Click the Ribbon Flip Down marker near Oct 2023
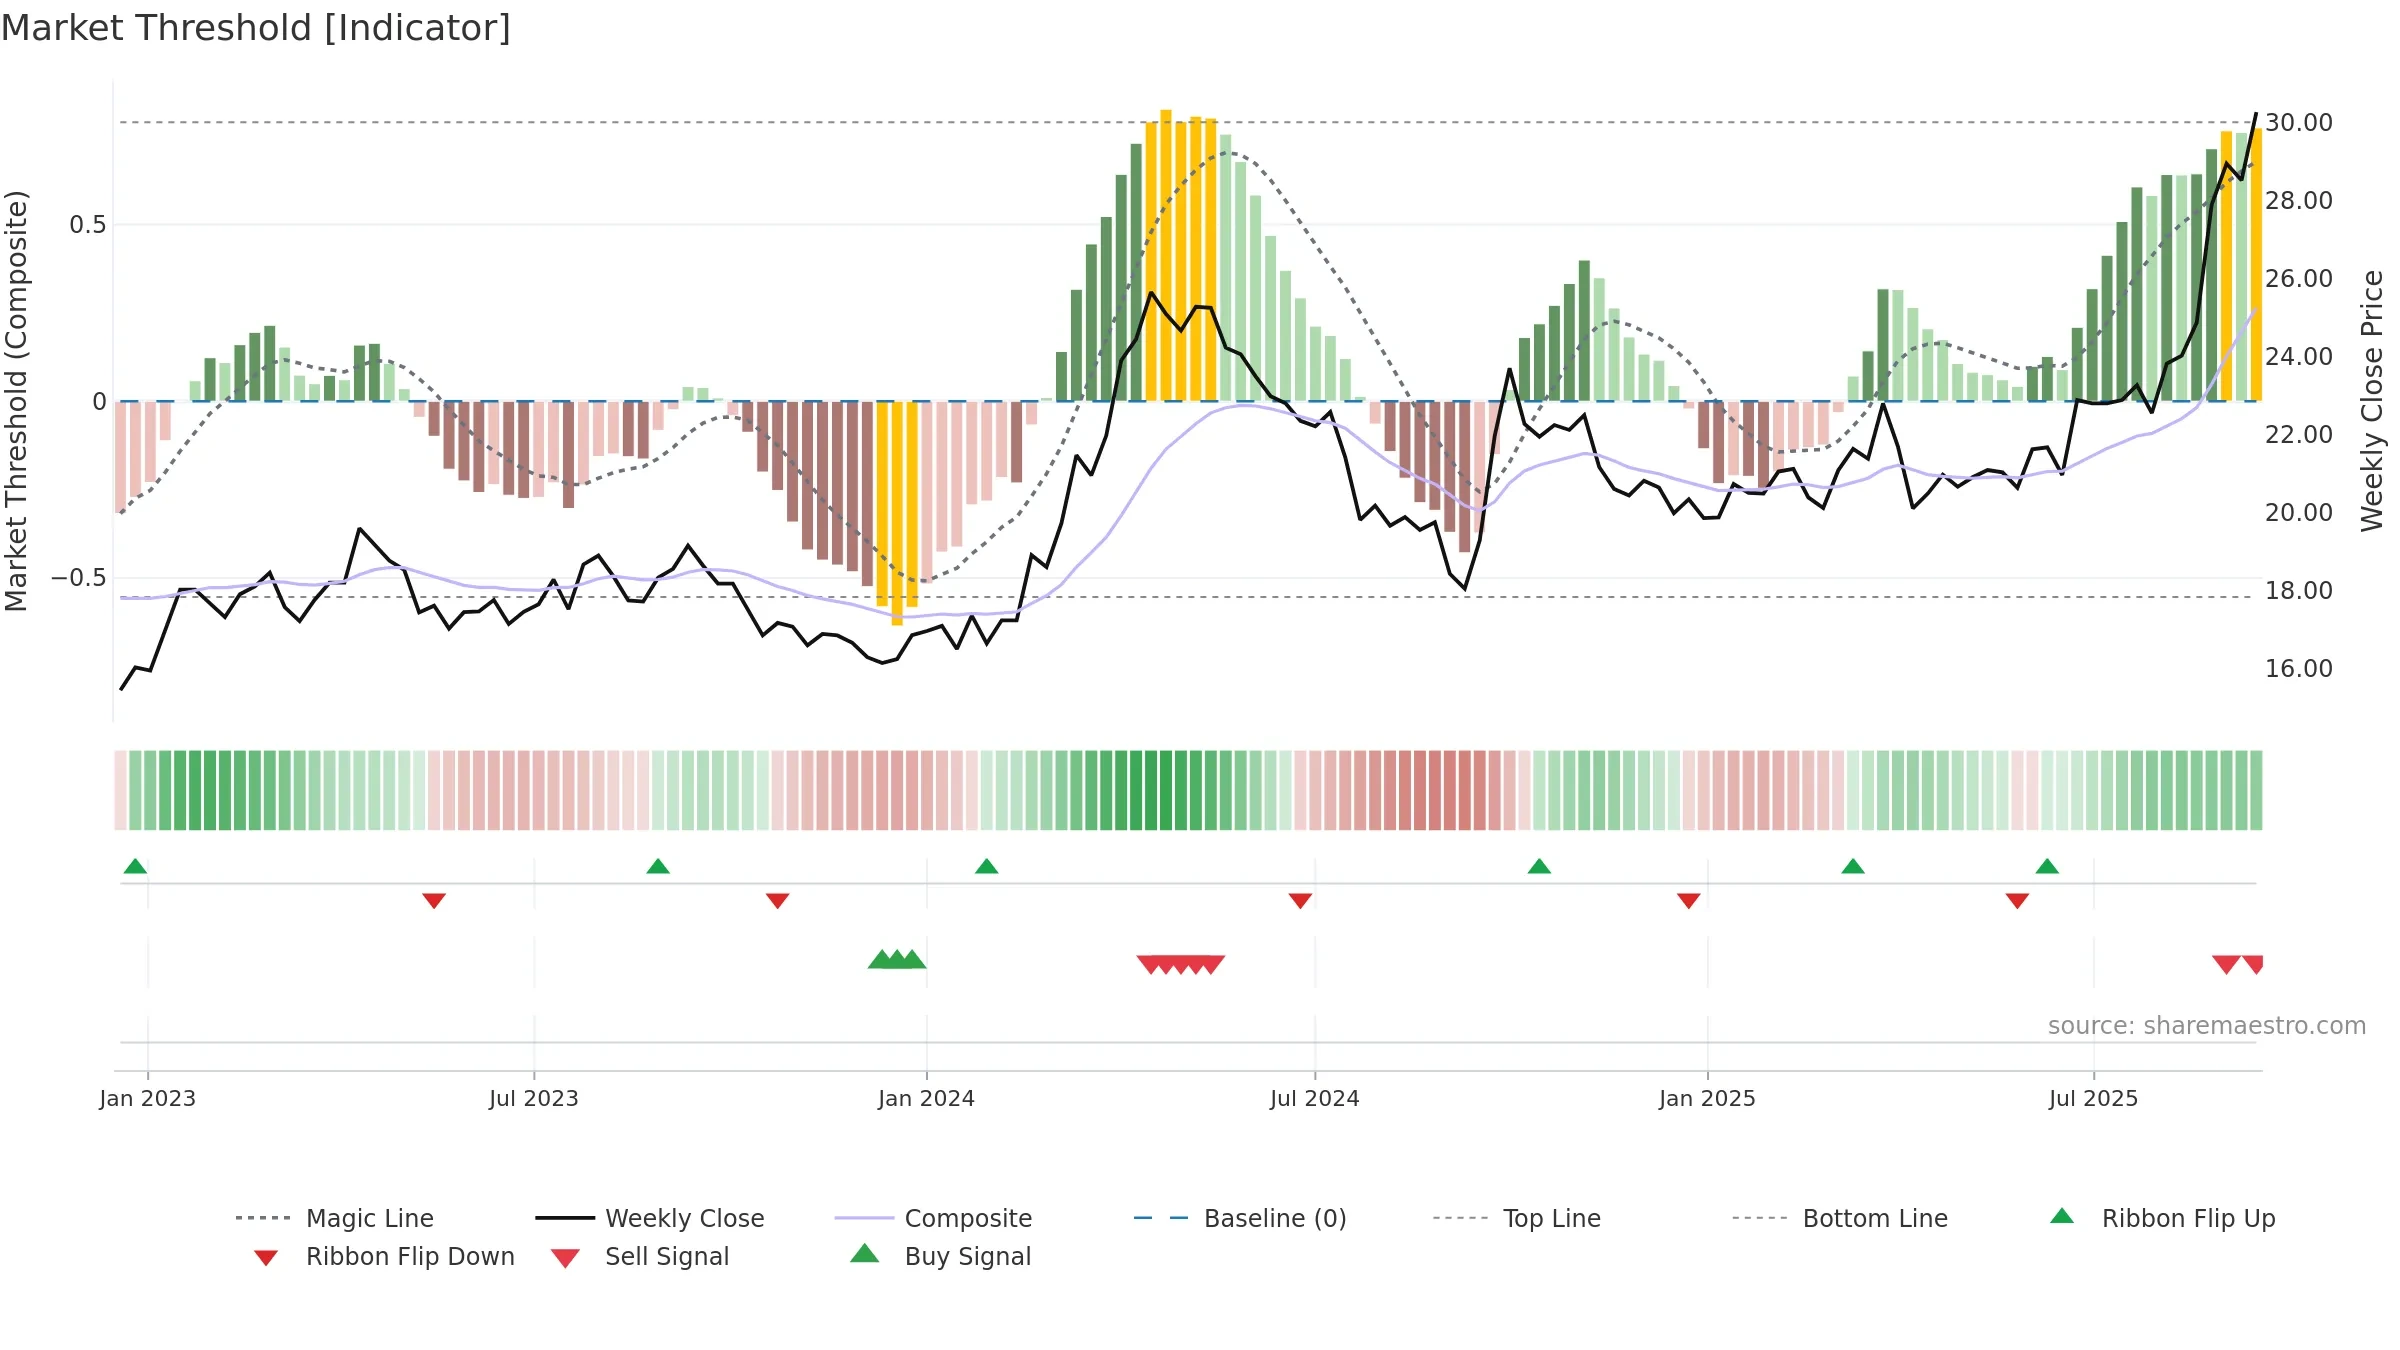The width and height of the screenshot is (2400, 1350). click(x=778, y=901)
